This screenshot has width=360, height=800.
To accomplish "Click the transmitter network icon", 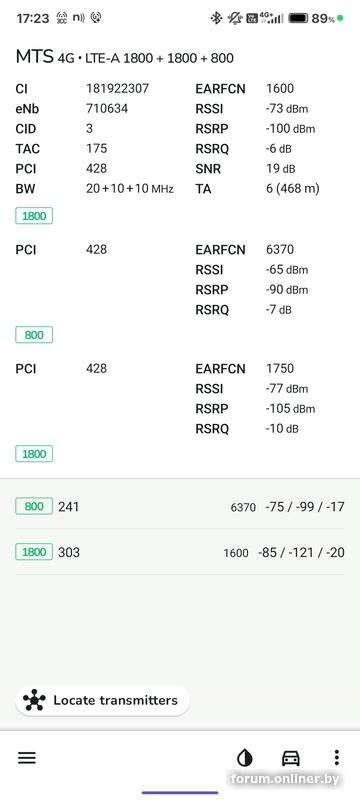I will [34, 701].
